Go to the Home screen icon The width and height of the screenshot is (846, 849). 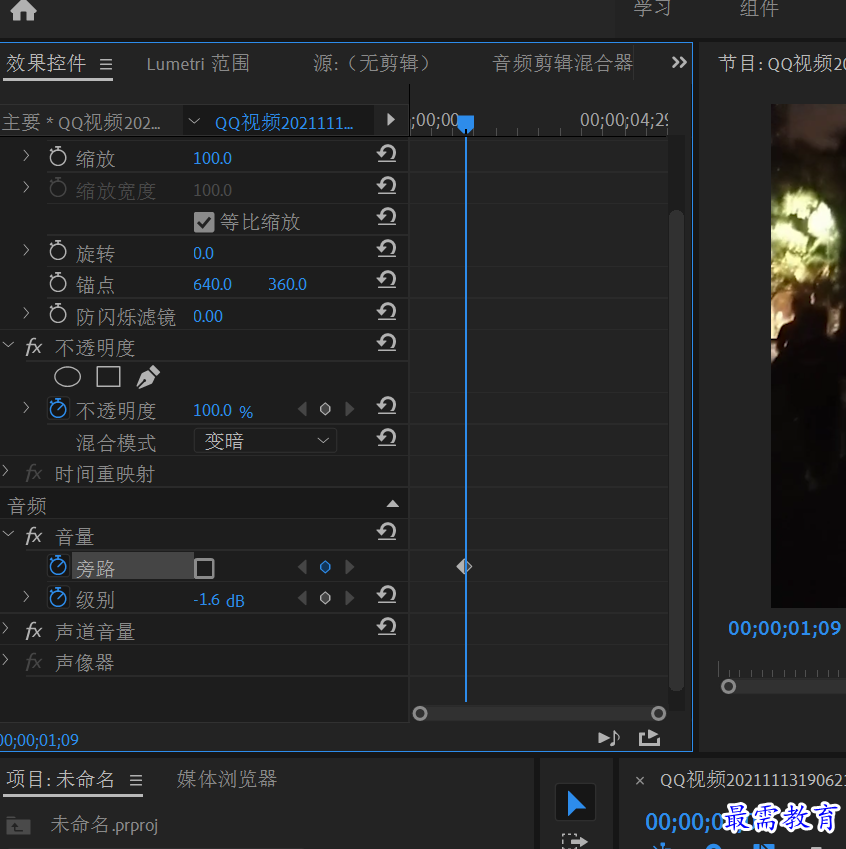[23, 10]
